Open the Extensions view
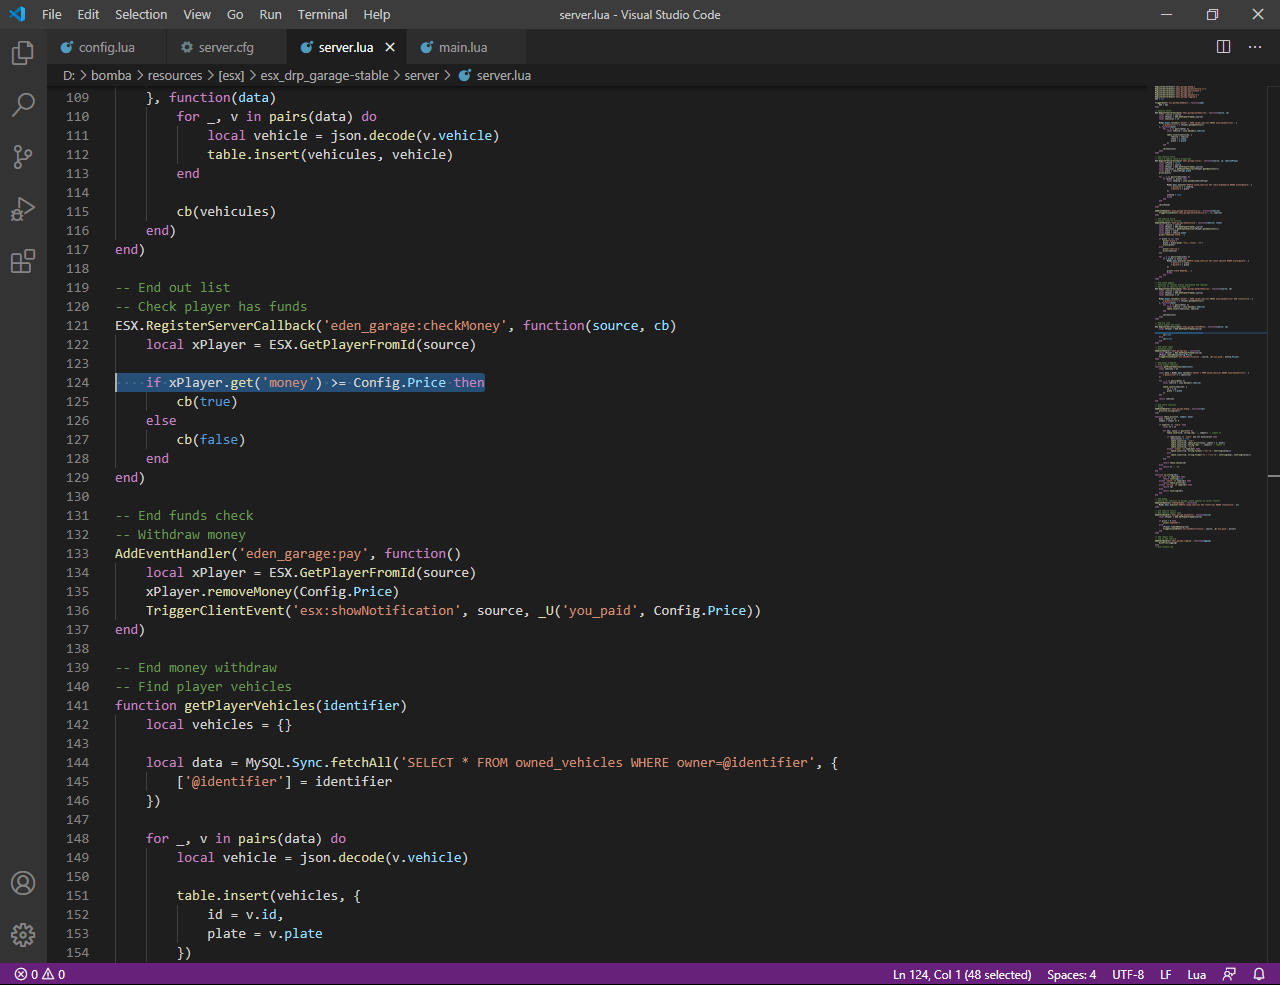This screenshot has width=1280, height=985. click(23, 261)
